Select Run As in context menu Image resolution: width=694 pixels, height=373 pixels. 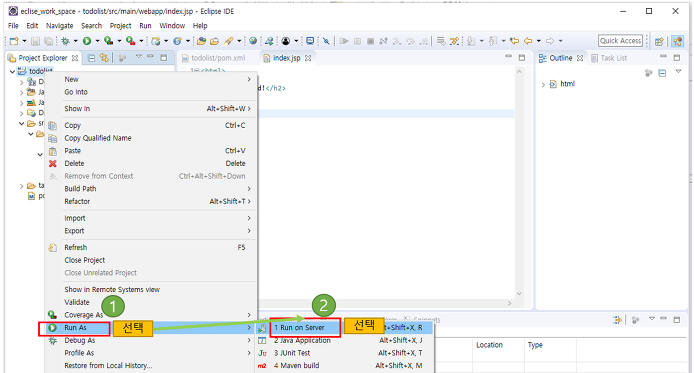[x=150, y=328]
